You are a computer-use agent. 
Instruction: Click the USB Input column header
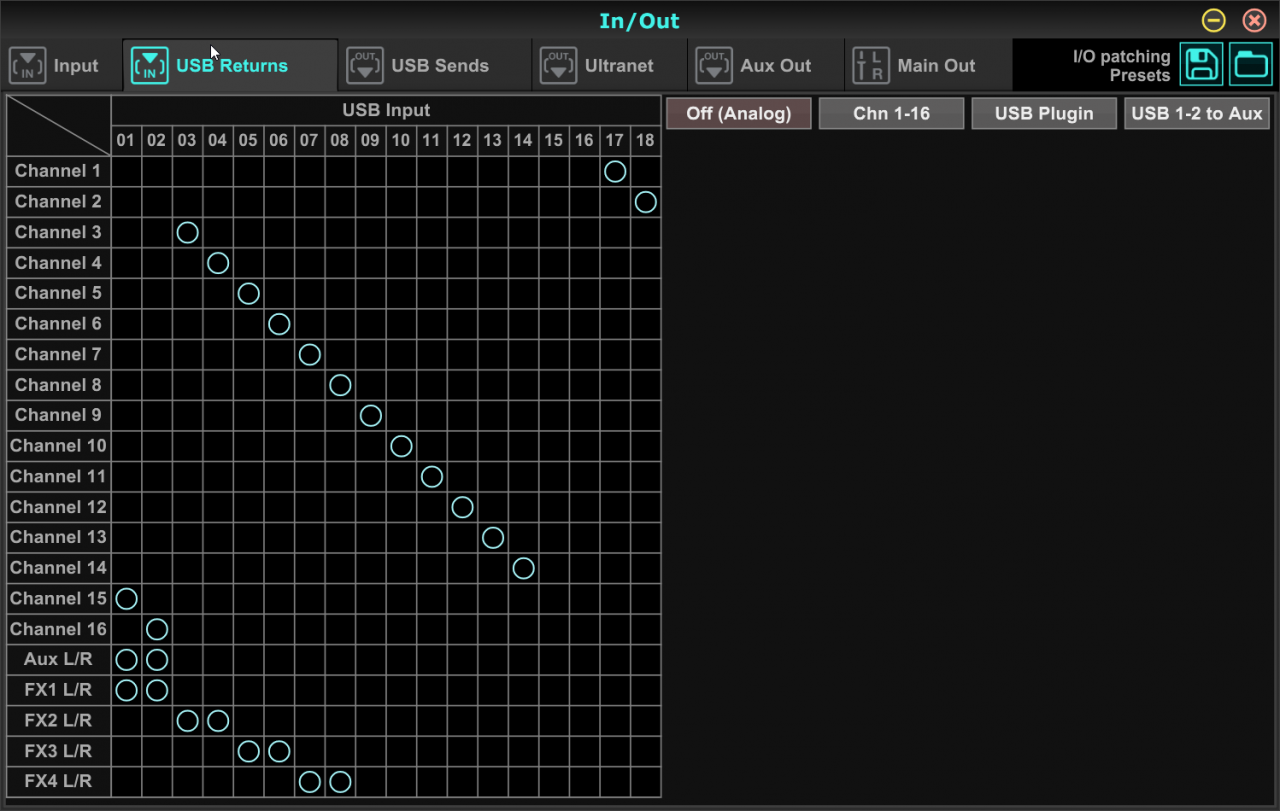coord(386,110)
